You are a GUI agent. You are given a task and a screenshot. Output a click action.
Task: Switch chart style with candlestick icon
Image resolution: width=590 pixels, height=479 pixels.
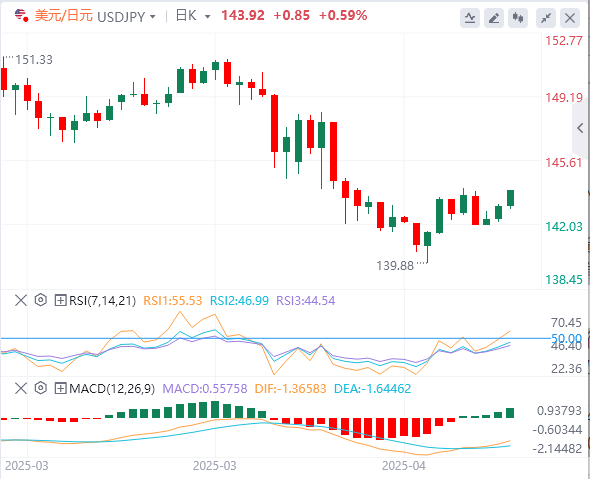(x=518, y=18)
